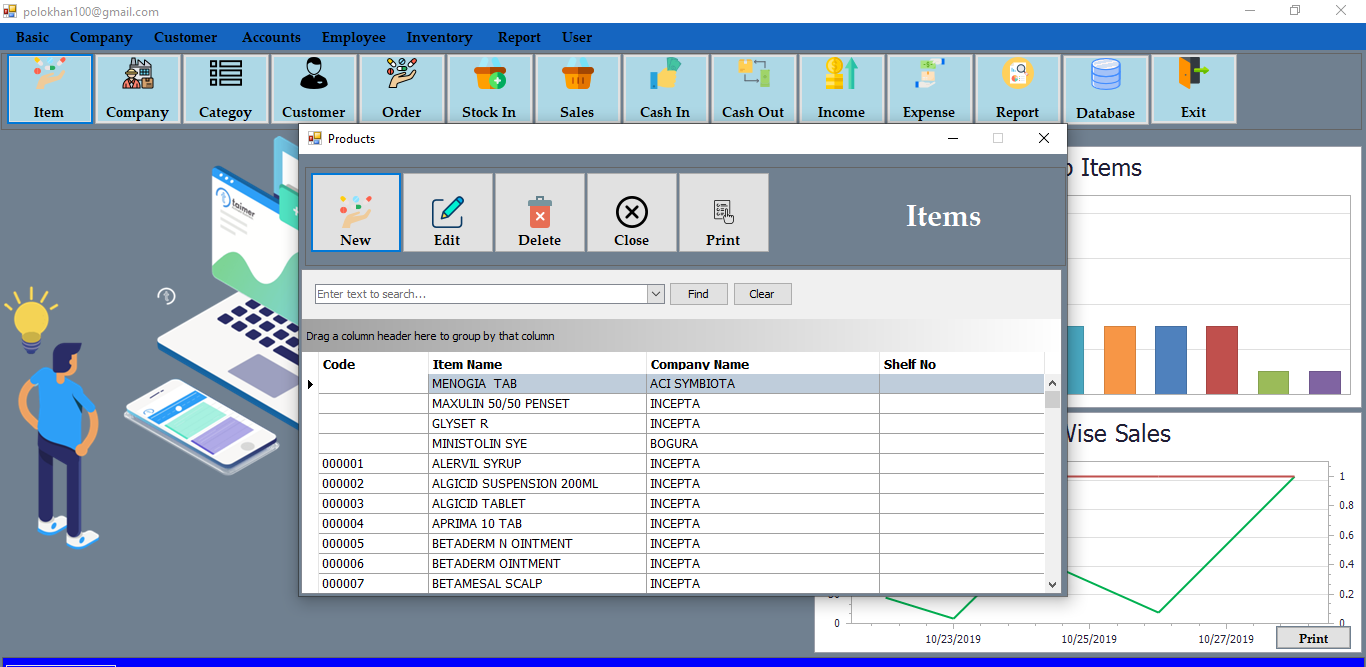Select the MINISTOLIN SYE row

(x=681, y=444)
